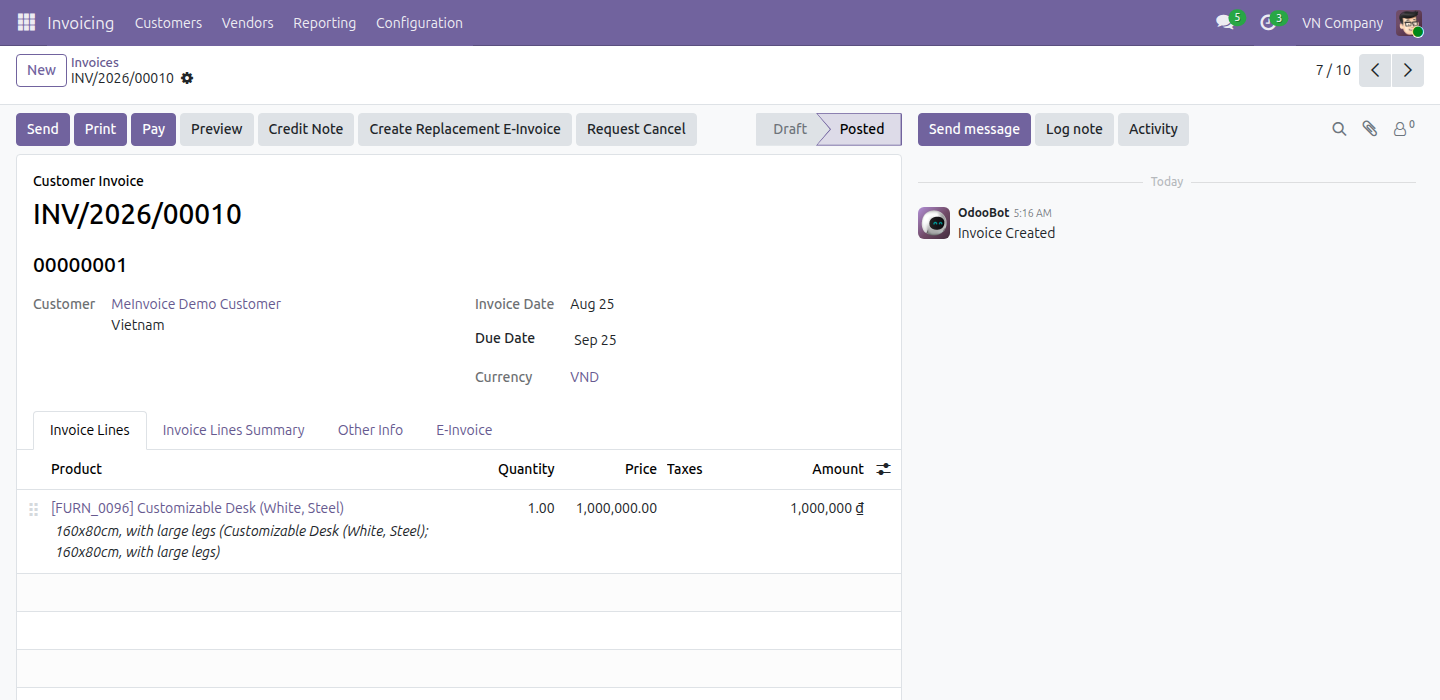Switch to the Invoice Lines Summary tab
This screenshot has height=700, width=1440.
coord(233,430)
